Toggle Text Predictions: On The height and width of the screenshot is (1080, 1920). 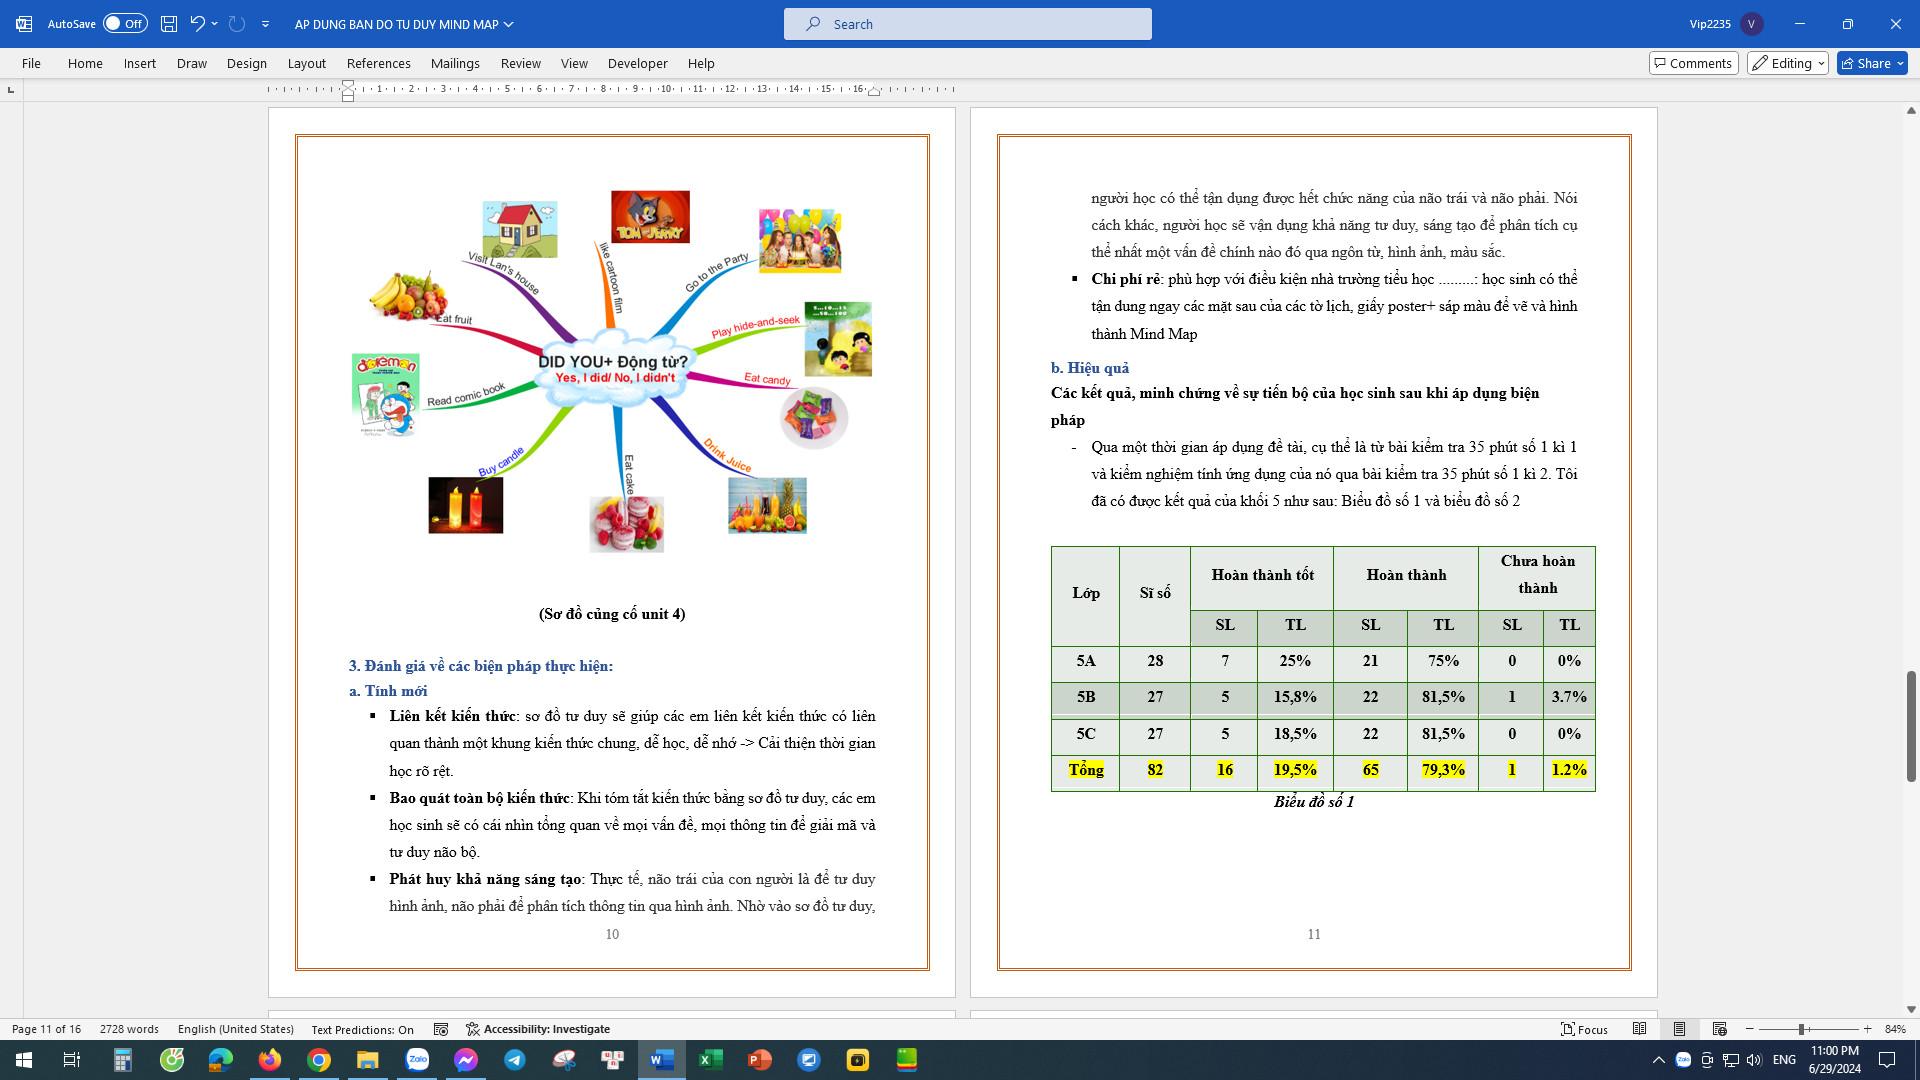tap(362, 1029)
